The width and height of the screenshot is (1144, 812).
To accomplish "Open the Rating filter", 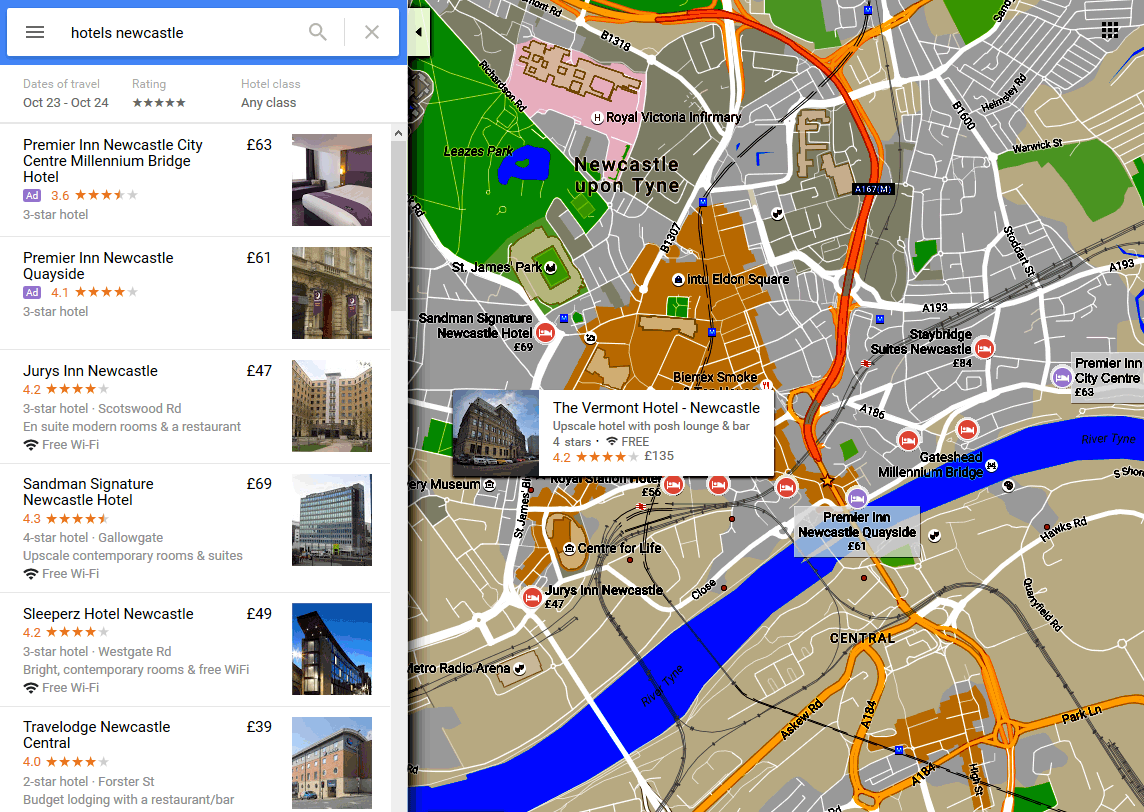I will coord(159,93).
